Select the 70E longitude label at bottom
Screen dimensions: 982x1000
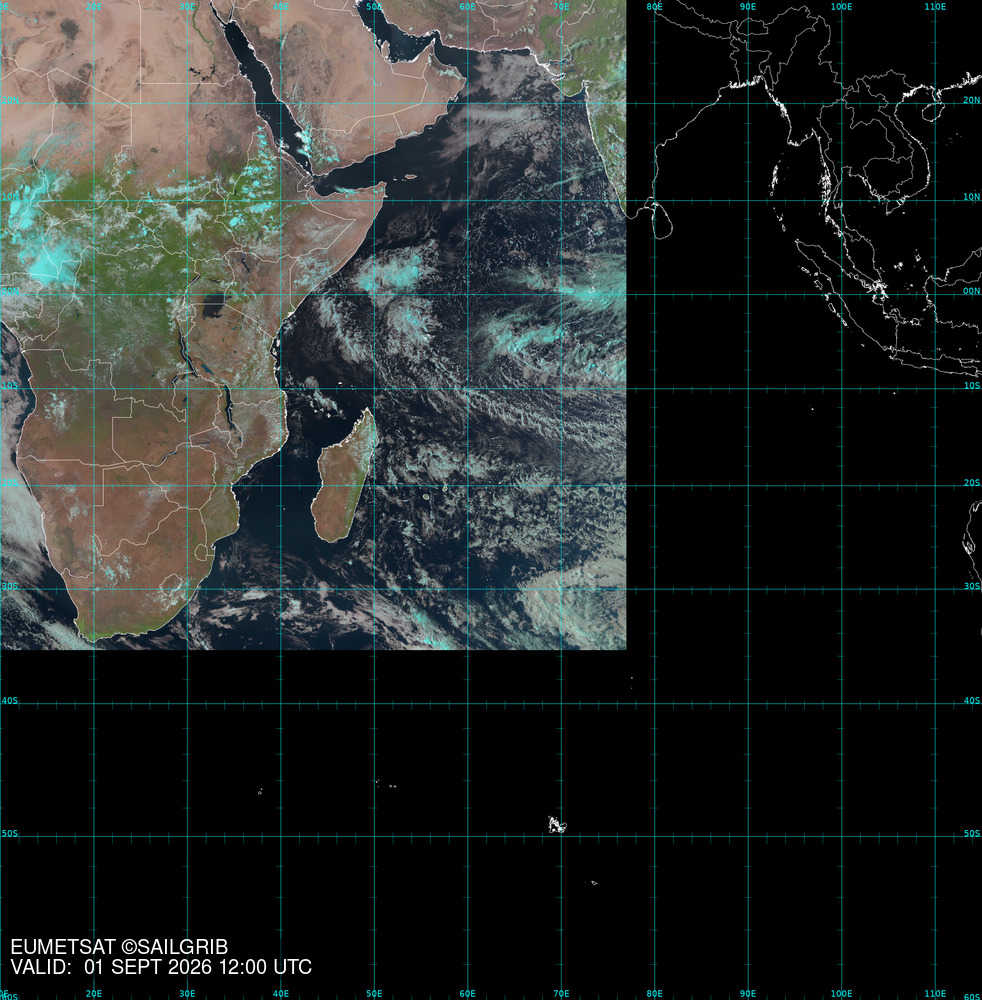coord(561,994)
